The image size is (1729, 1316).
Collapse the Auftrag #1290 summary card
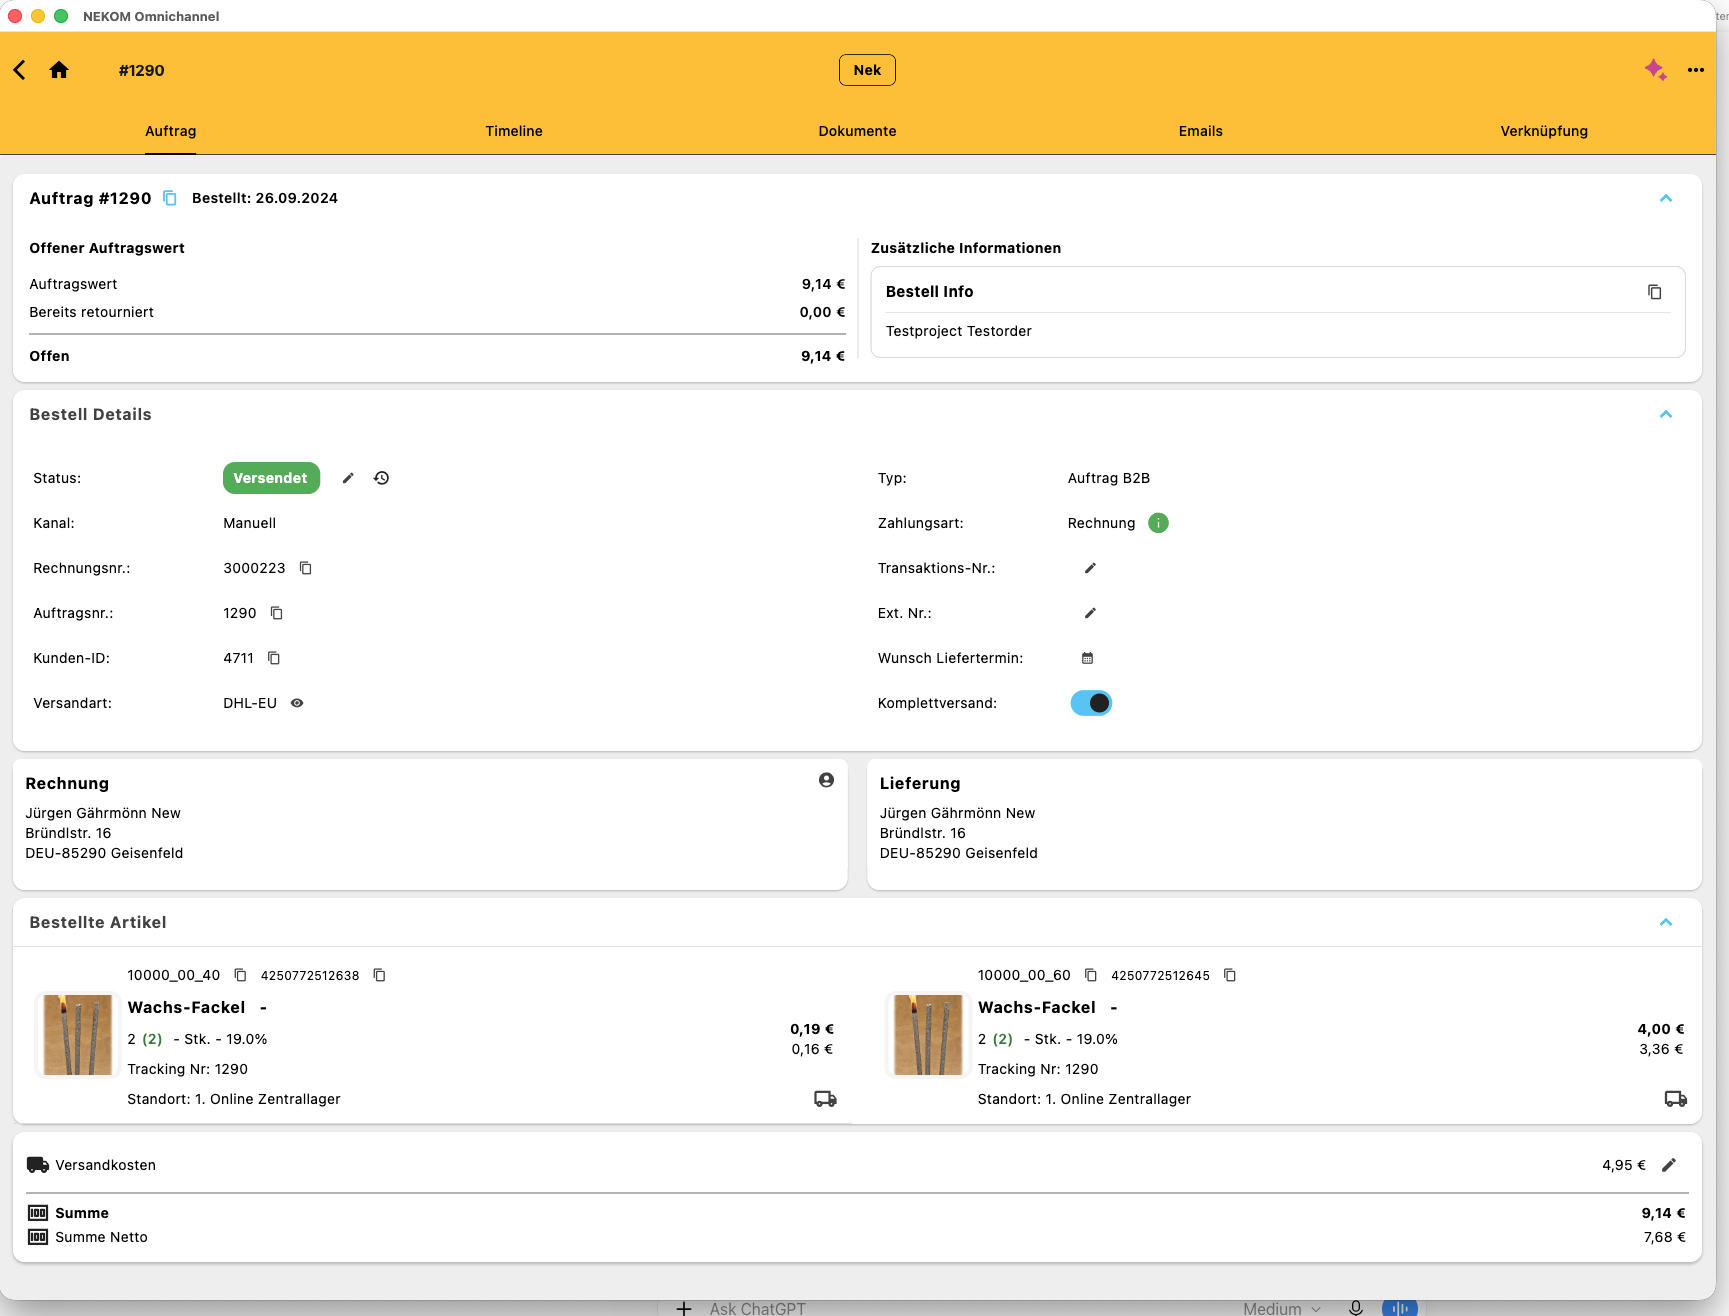point(1666,198)
